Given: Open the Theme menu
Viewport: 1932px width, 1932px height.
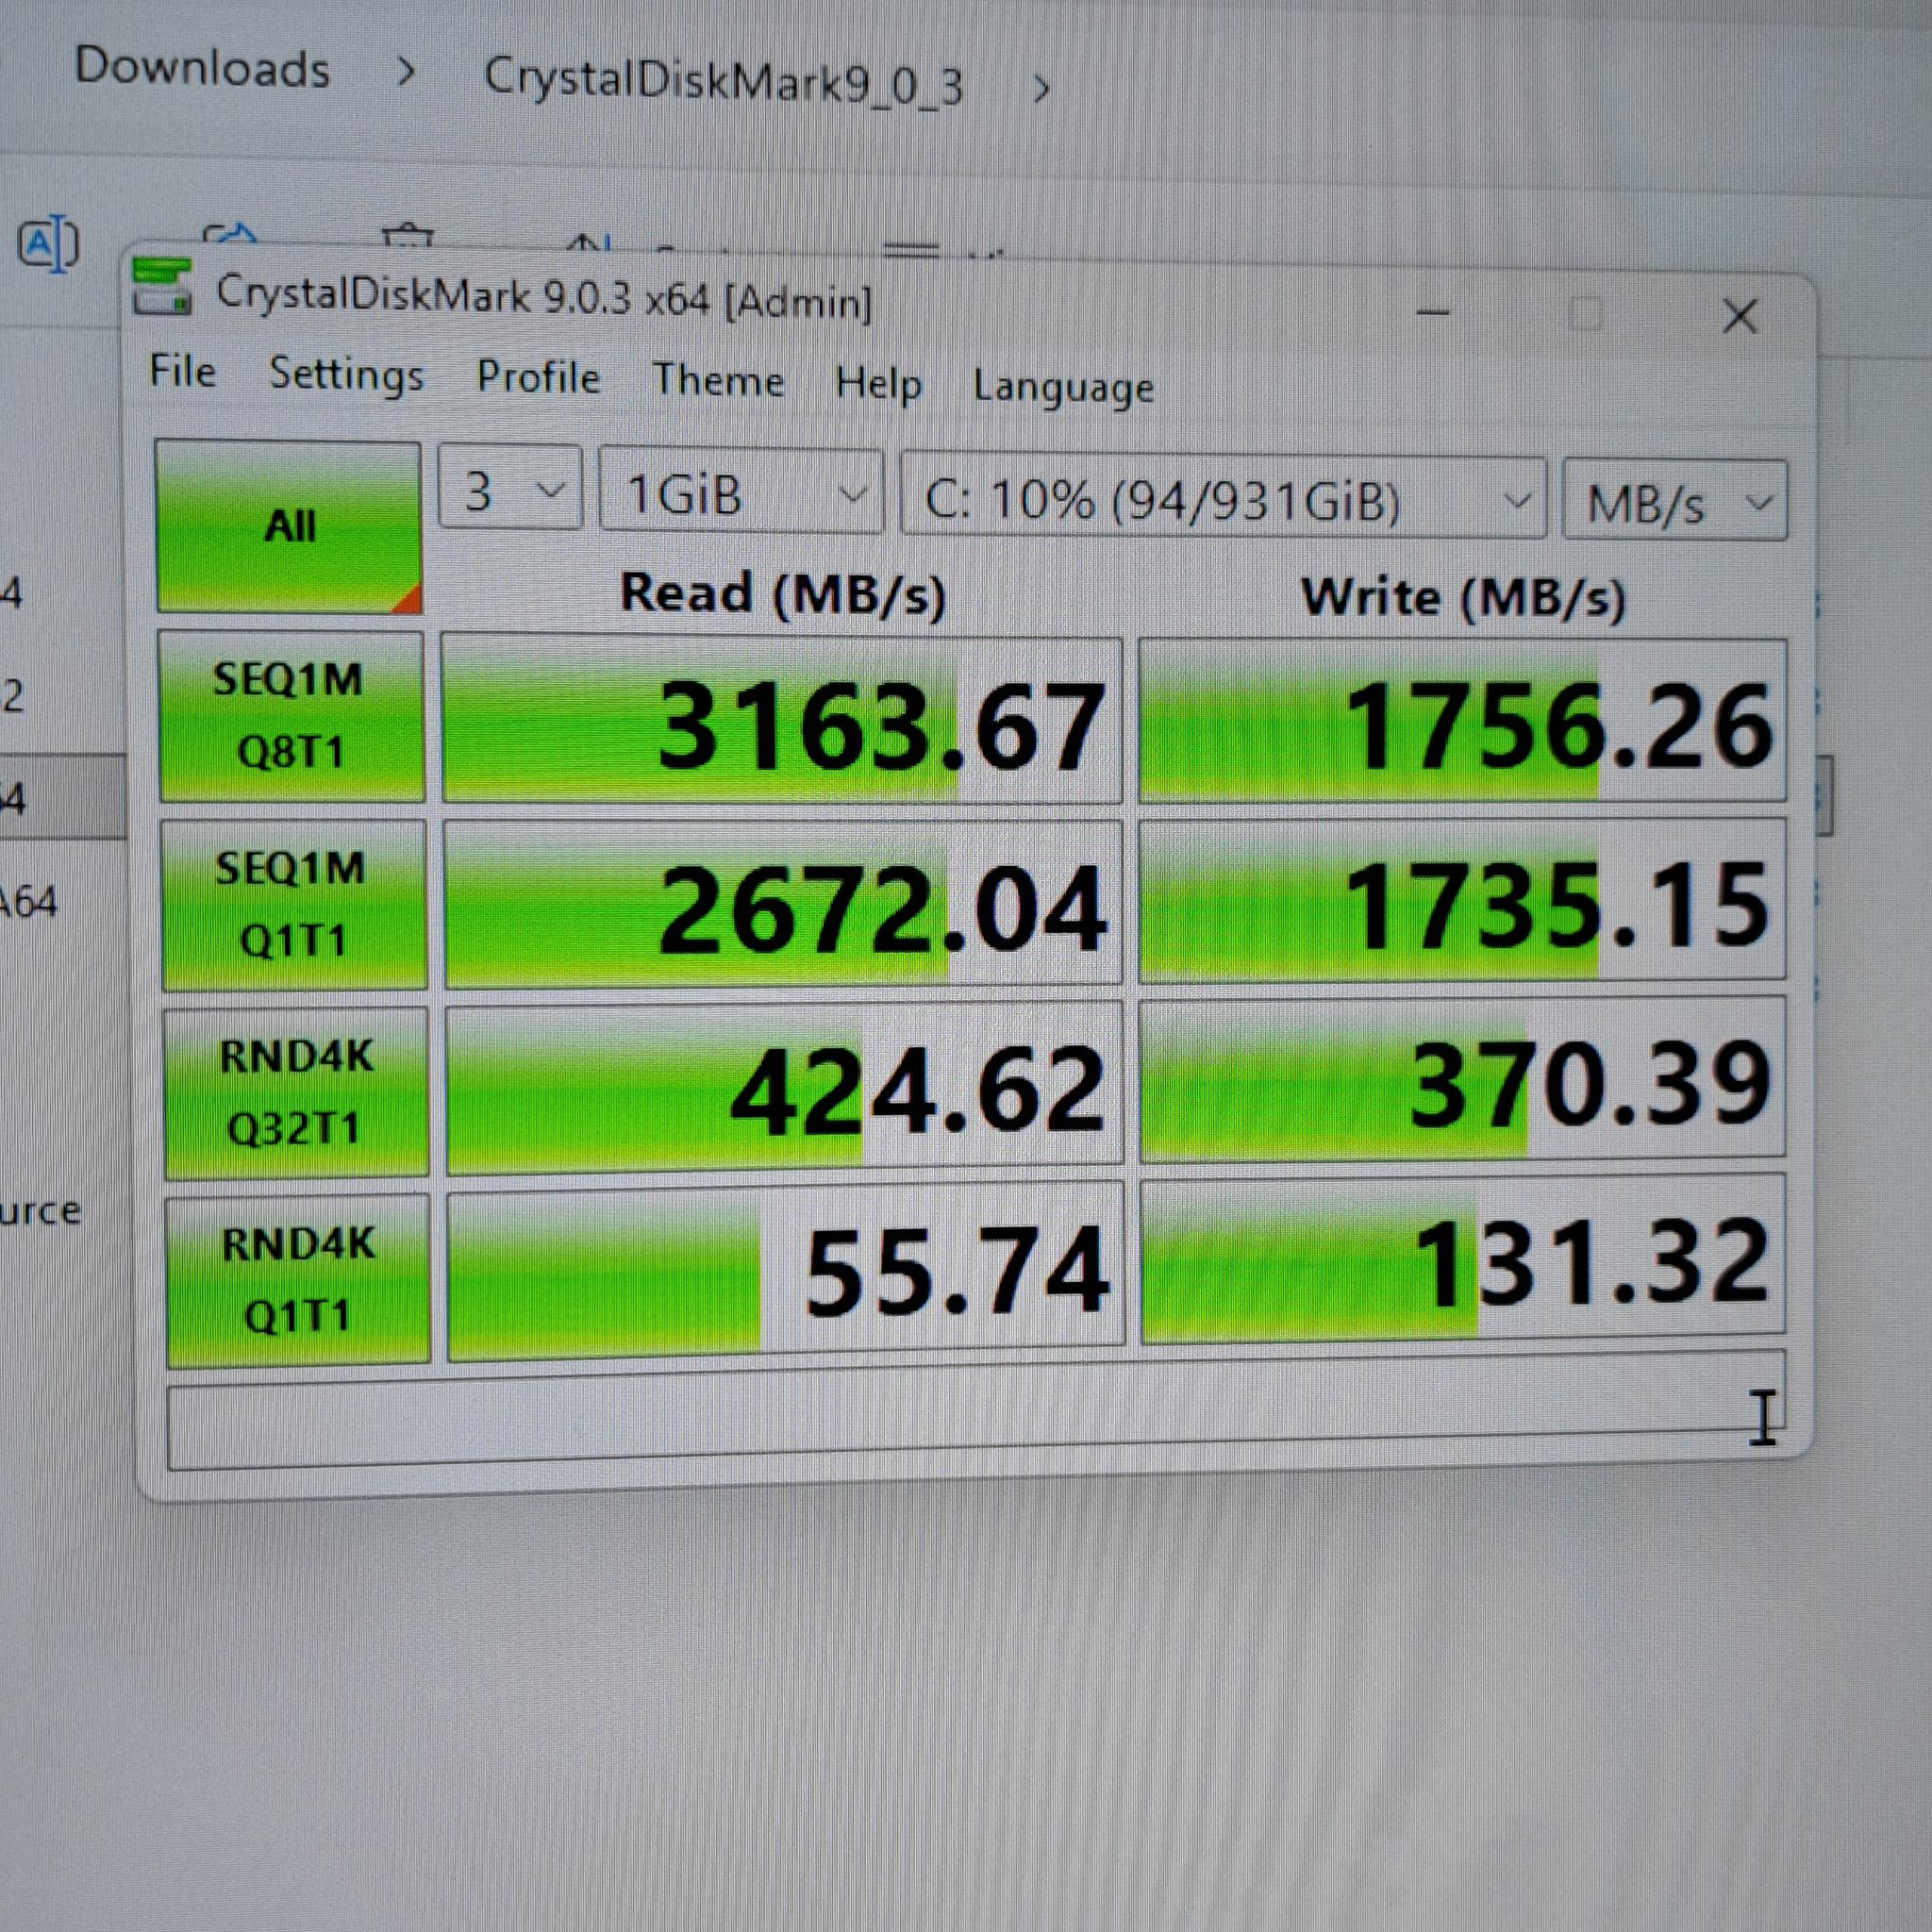Looking at the screenshot, I should point(718,381).
